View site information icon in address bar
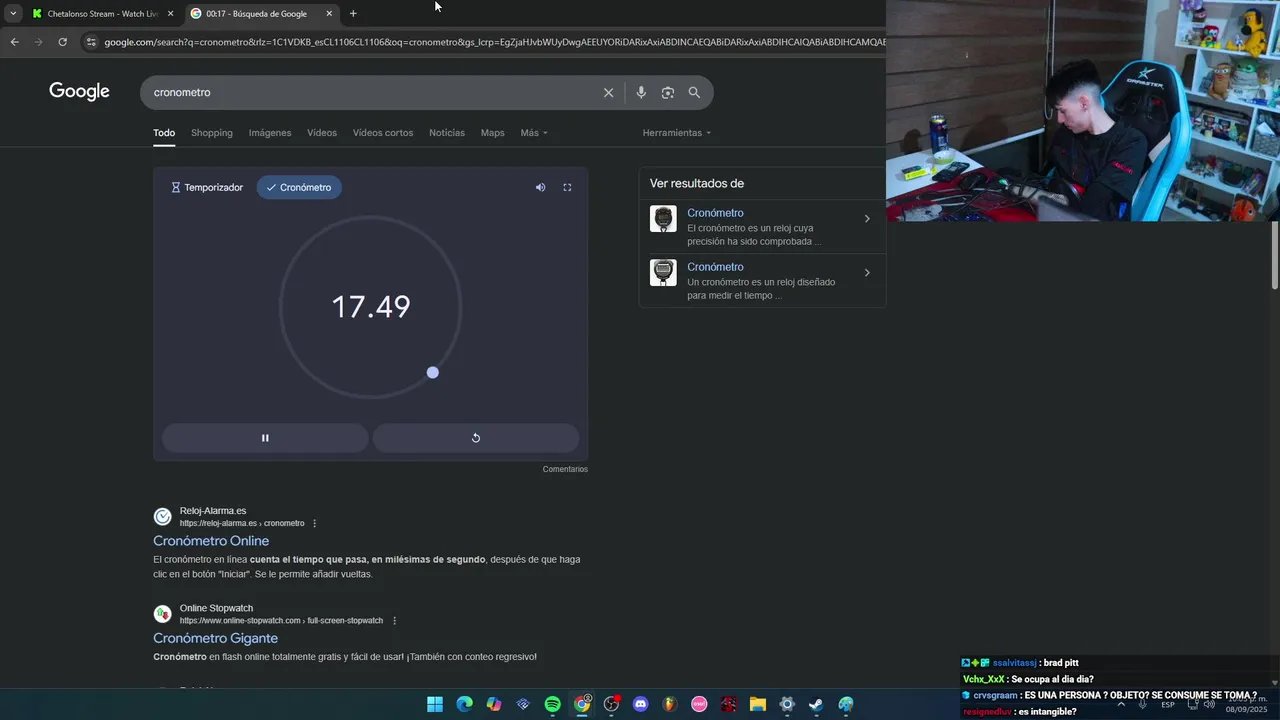This screenshot has height=720, width=1280. tap(91, 42)
